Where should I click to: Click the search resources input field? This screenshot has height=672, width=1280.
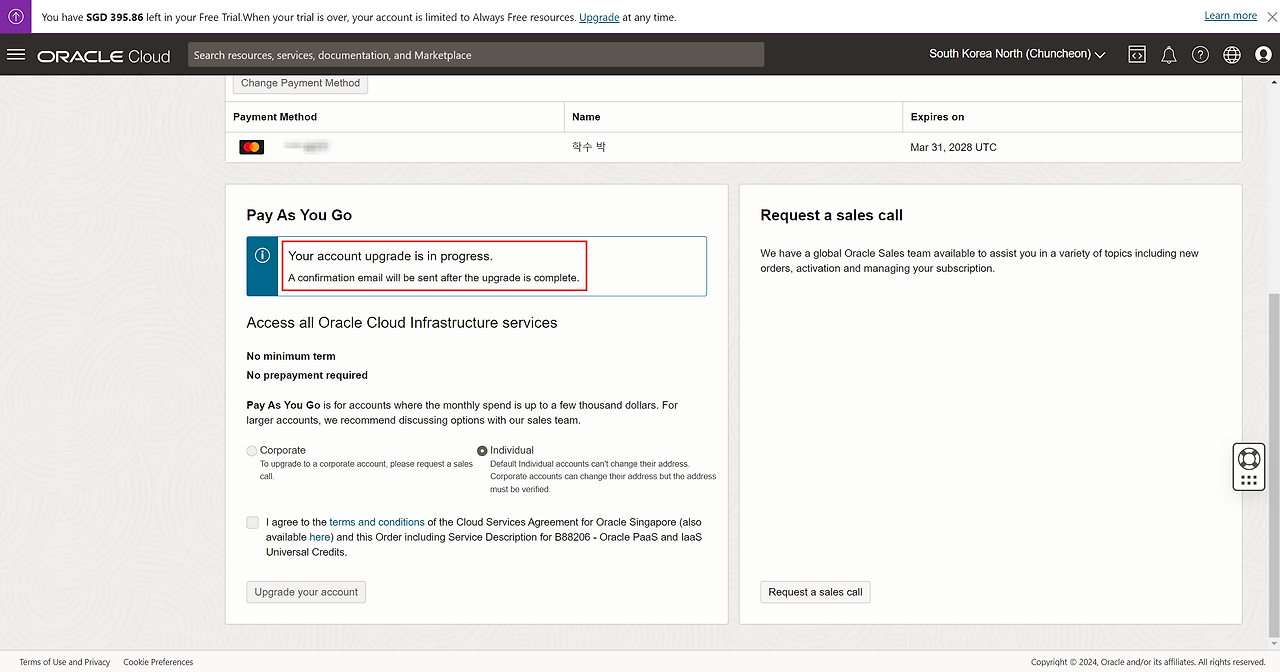click(476, 55)
